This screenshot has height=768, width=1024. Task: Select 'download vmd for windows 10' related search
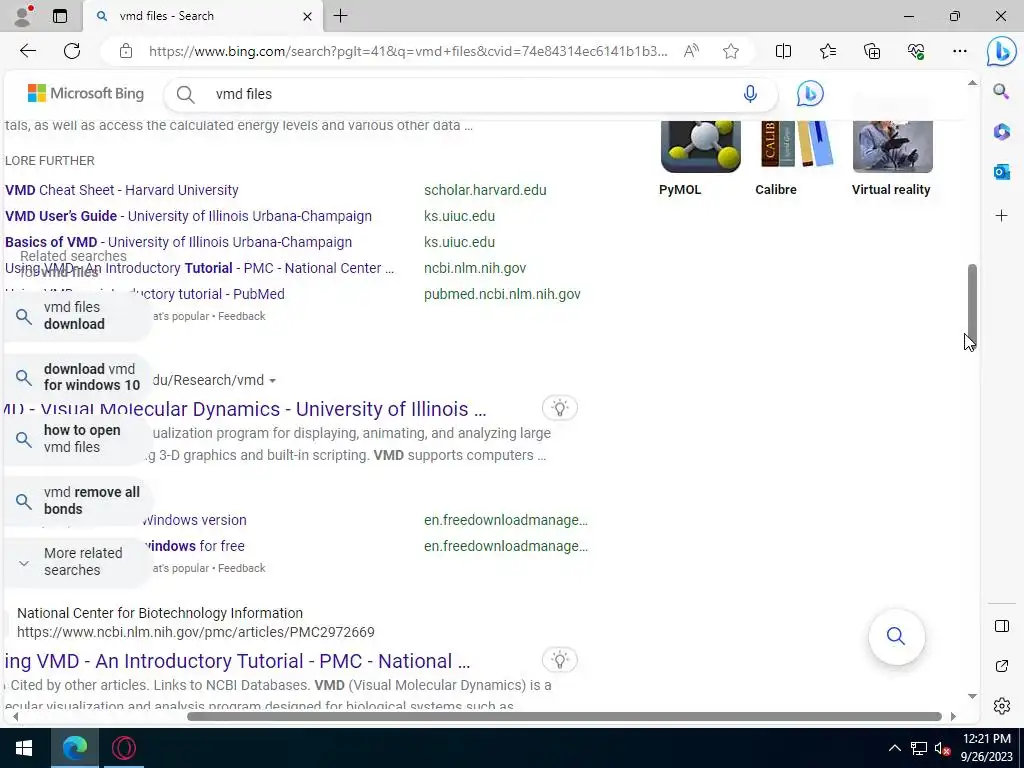77,377
